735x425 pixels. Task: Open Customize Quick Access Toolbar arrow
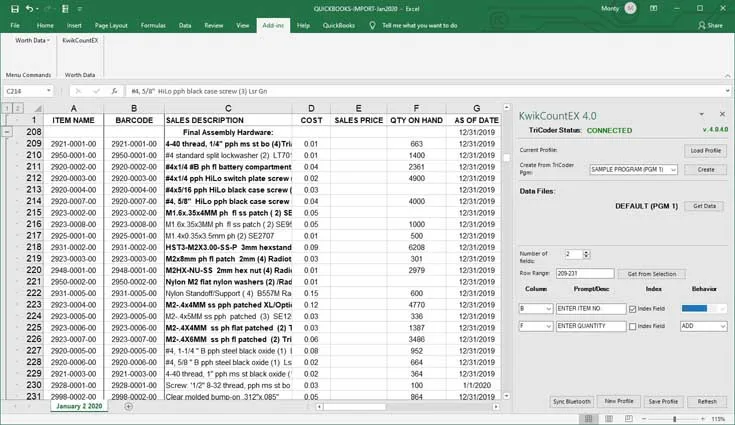pyautogui.click(x=80, y=8)
